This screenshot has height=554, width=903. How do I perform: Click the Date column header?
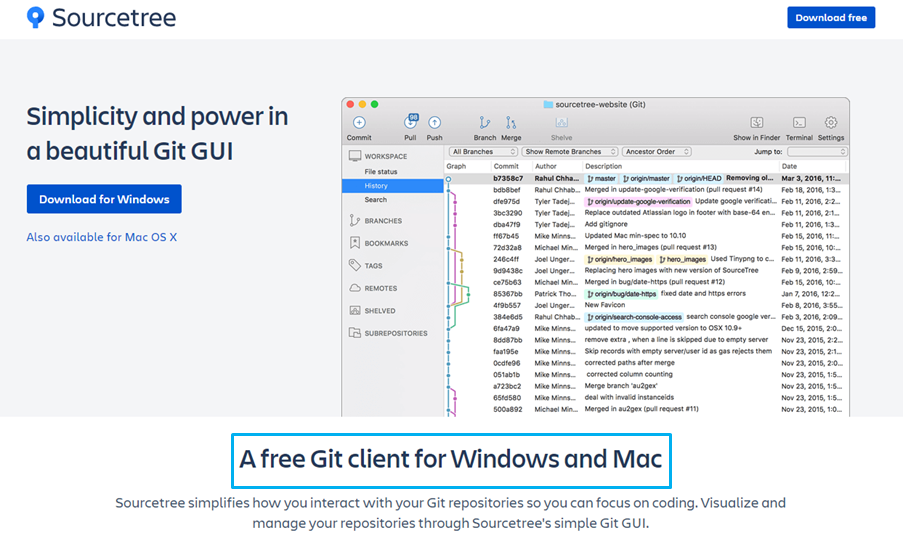click(789, 166)
